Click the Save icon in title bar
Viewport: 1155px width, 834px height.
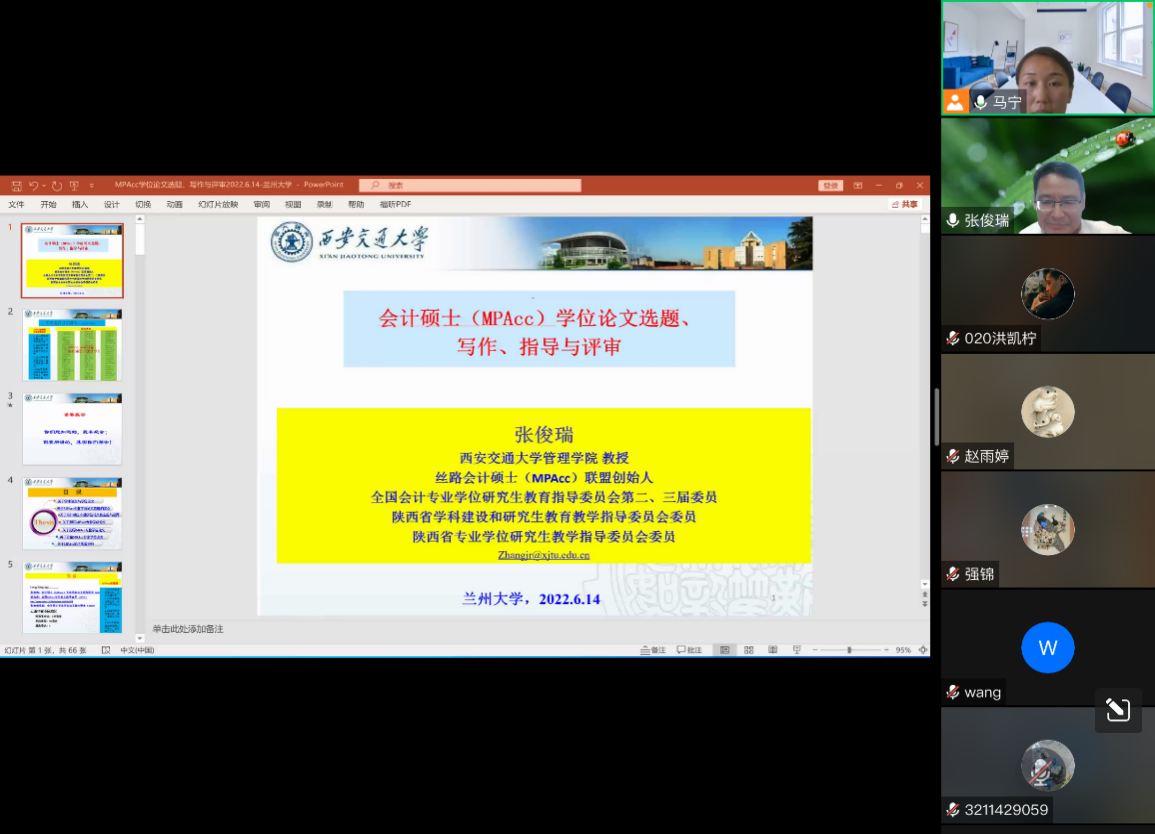16,185
